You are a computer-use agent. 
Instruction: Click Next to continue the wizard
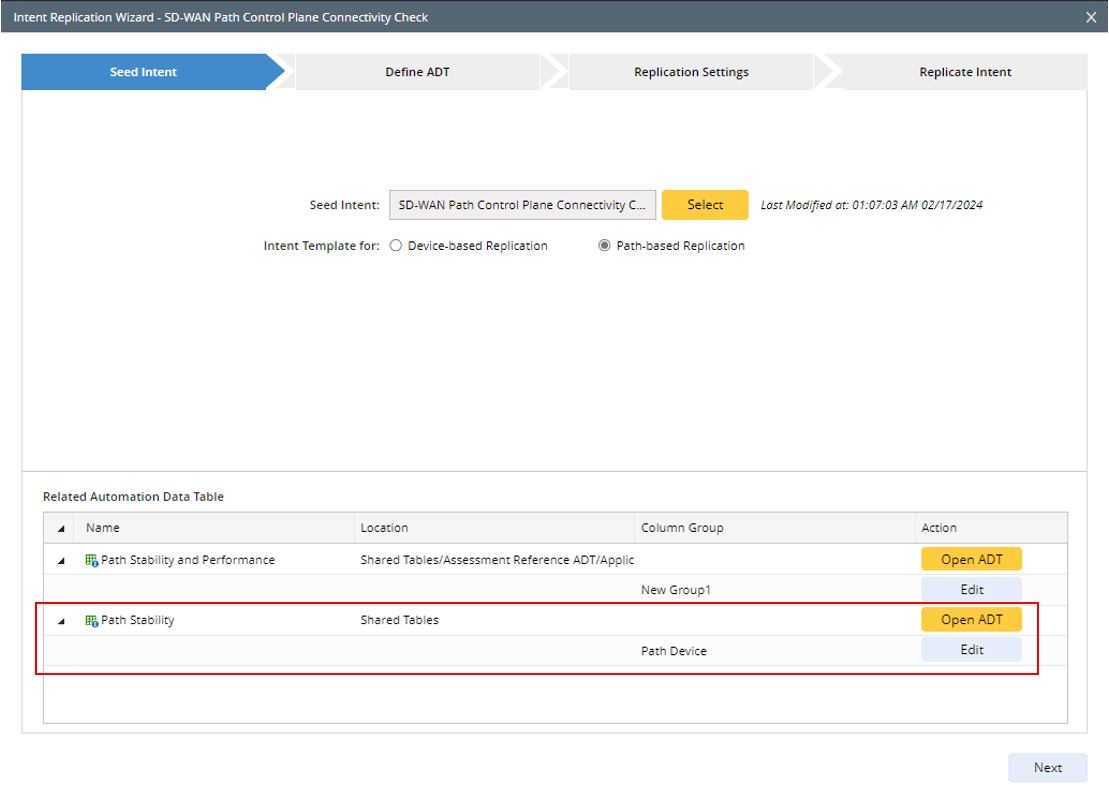pos(1048,767)
